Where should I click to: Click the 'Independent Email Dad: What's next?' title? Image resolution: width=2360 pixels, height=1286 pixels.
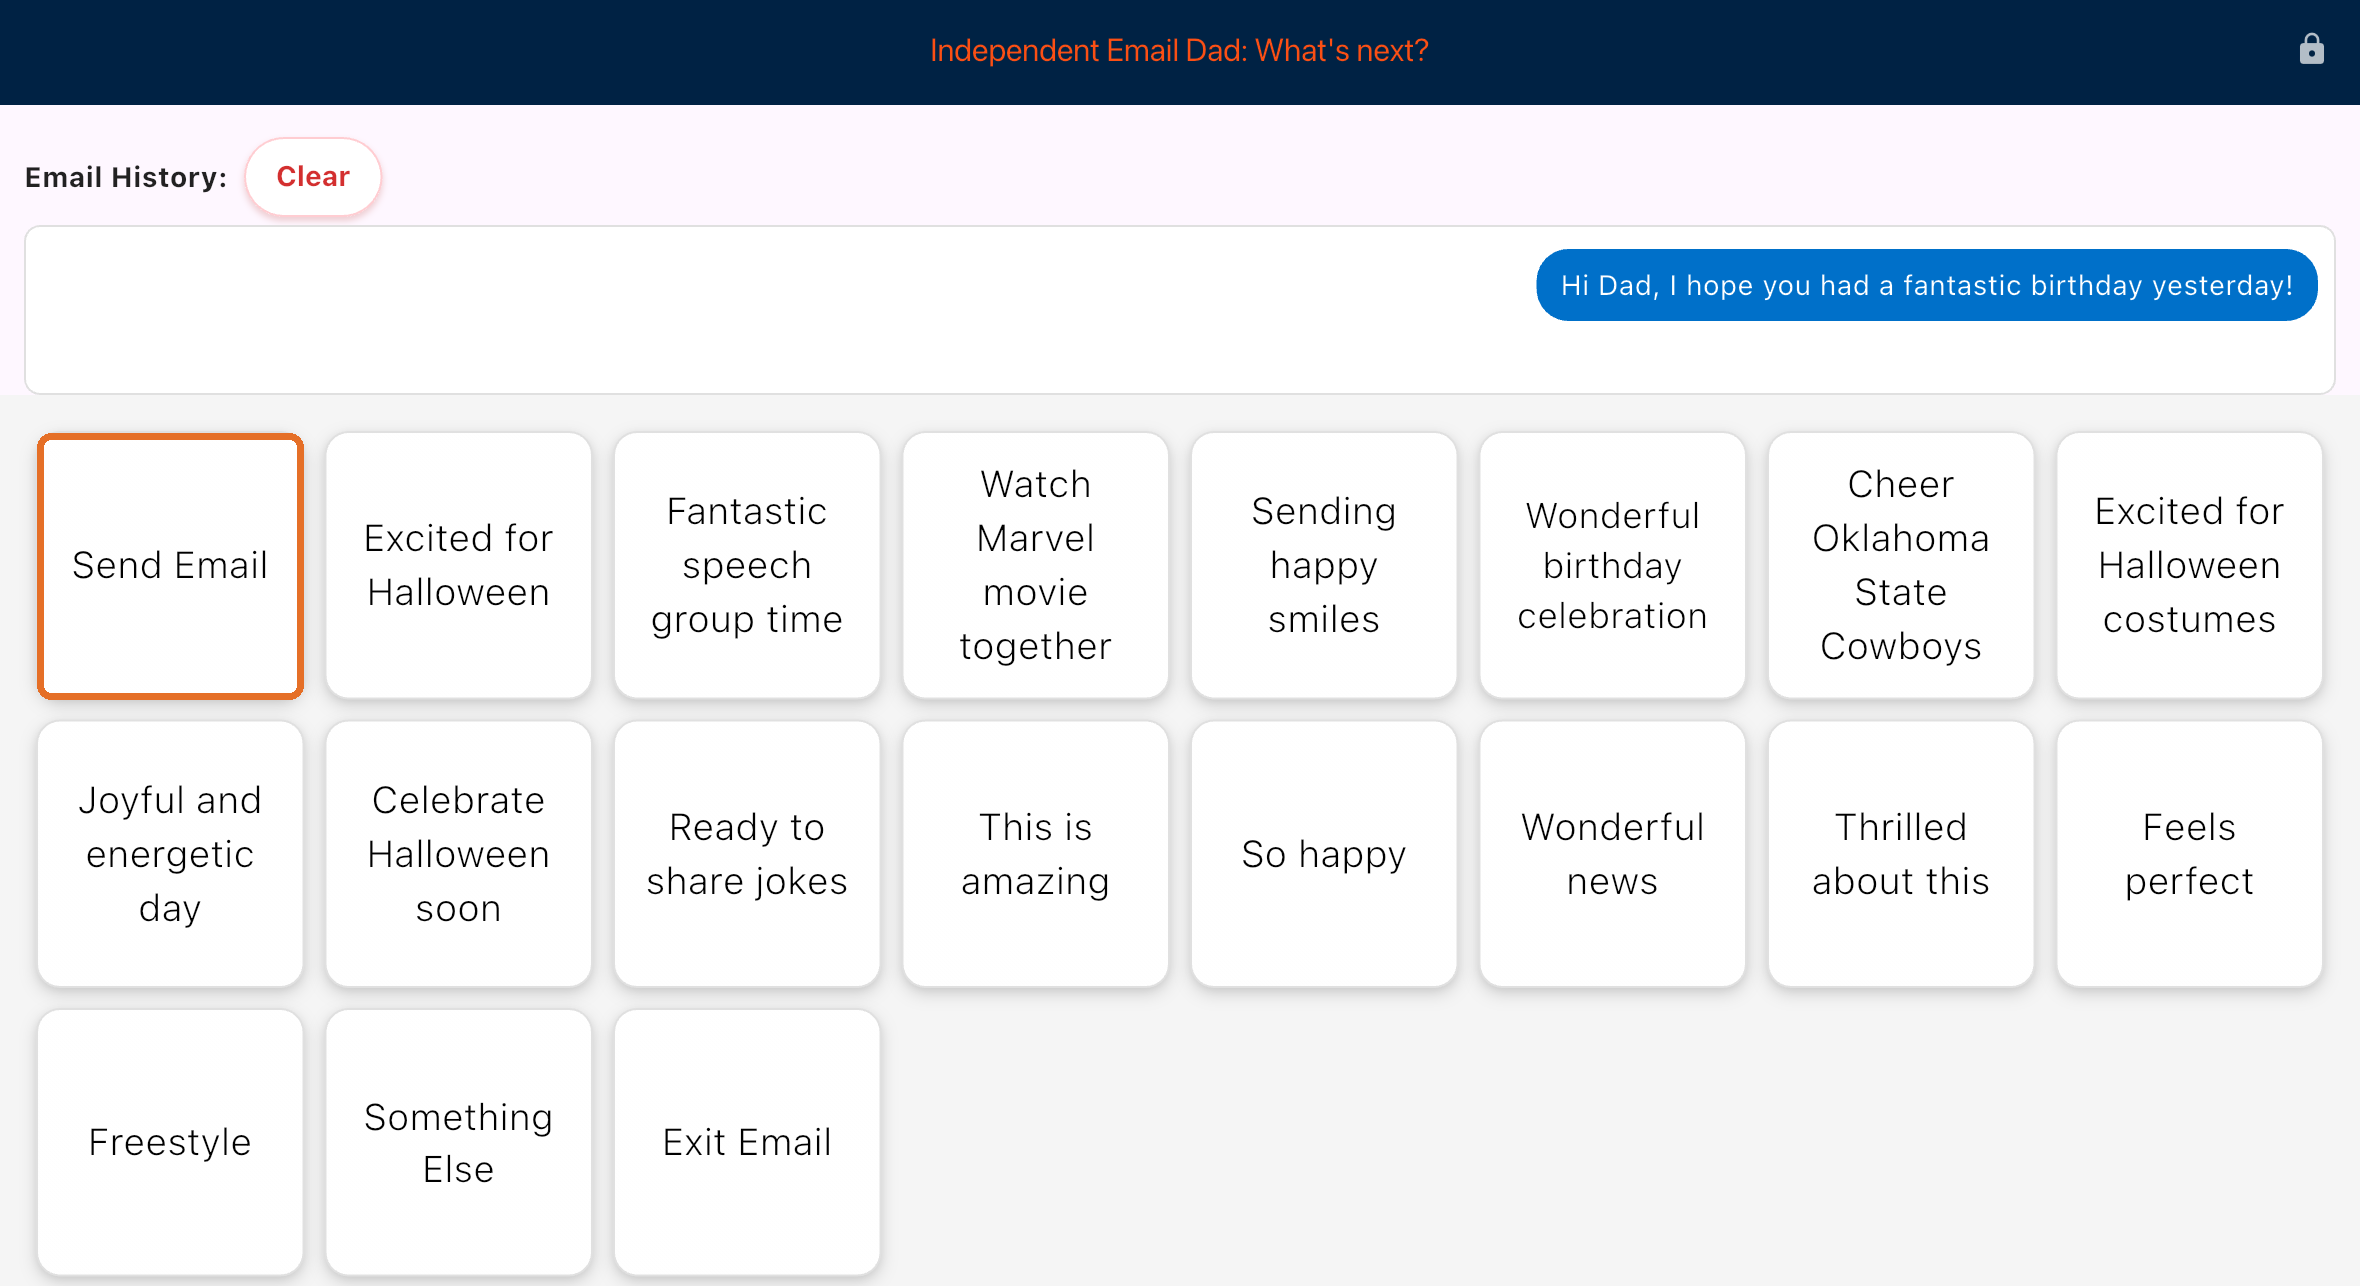[1179, 51]
